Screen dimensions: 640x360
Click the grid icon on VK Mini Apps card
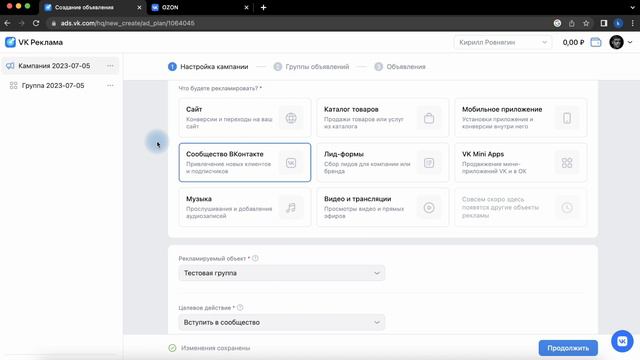[x=567, y=163]
